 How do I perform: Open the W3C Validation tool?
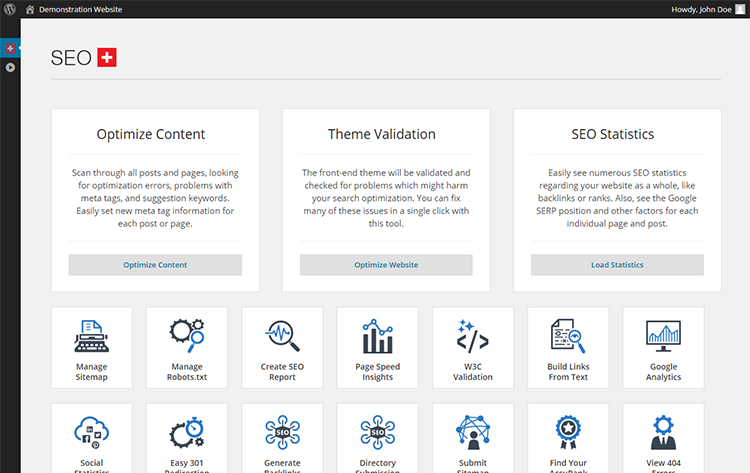click(473, 348)
